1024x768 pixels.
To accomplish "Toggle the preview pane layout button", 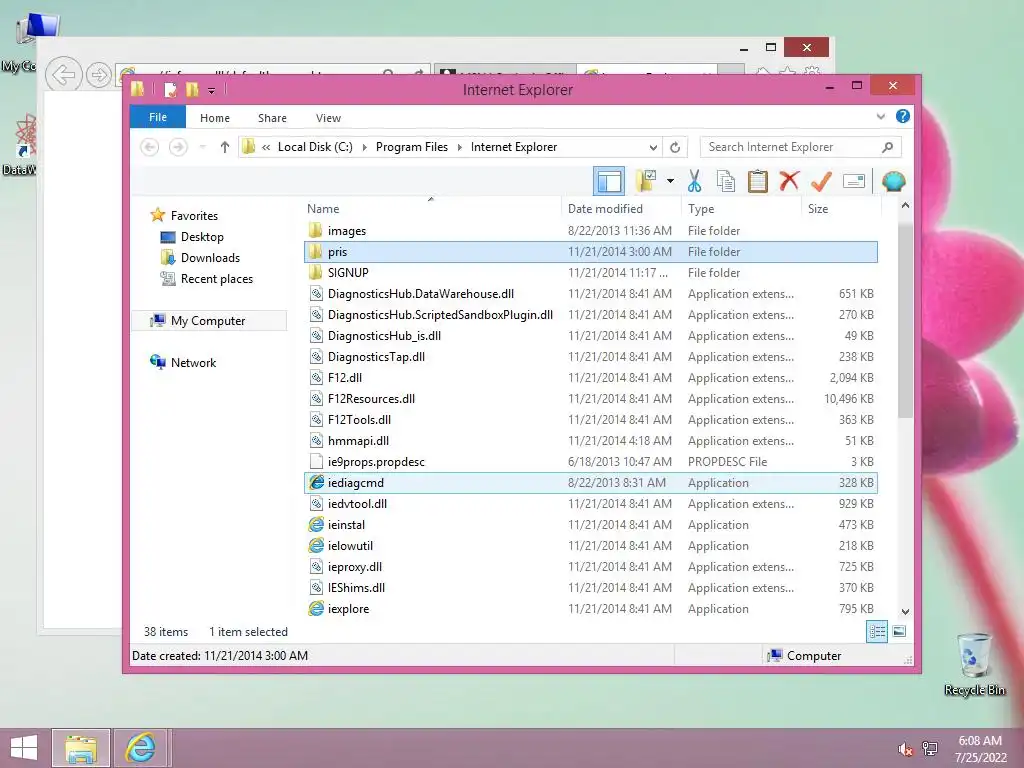I will point(609,182).
